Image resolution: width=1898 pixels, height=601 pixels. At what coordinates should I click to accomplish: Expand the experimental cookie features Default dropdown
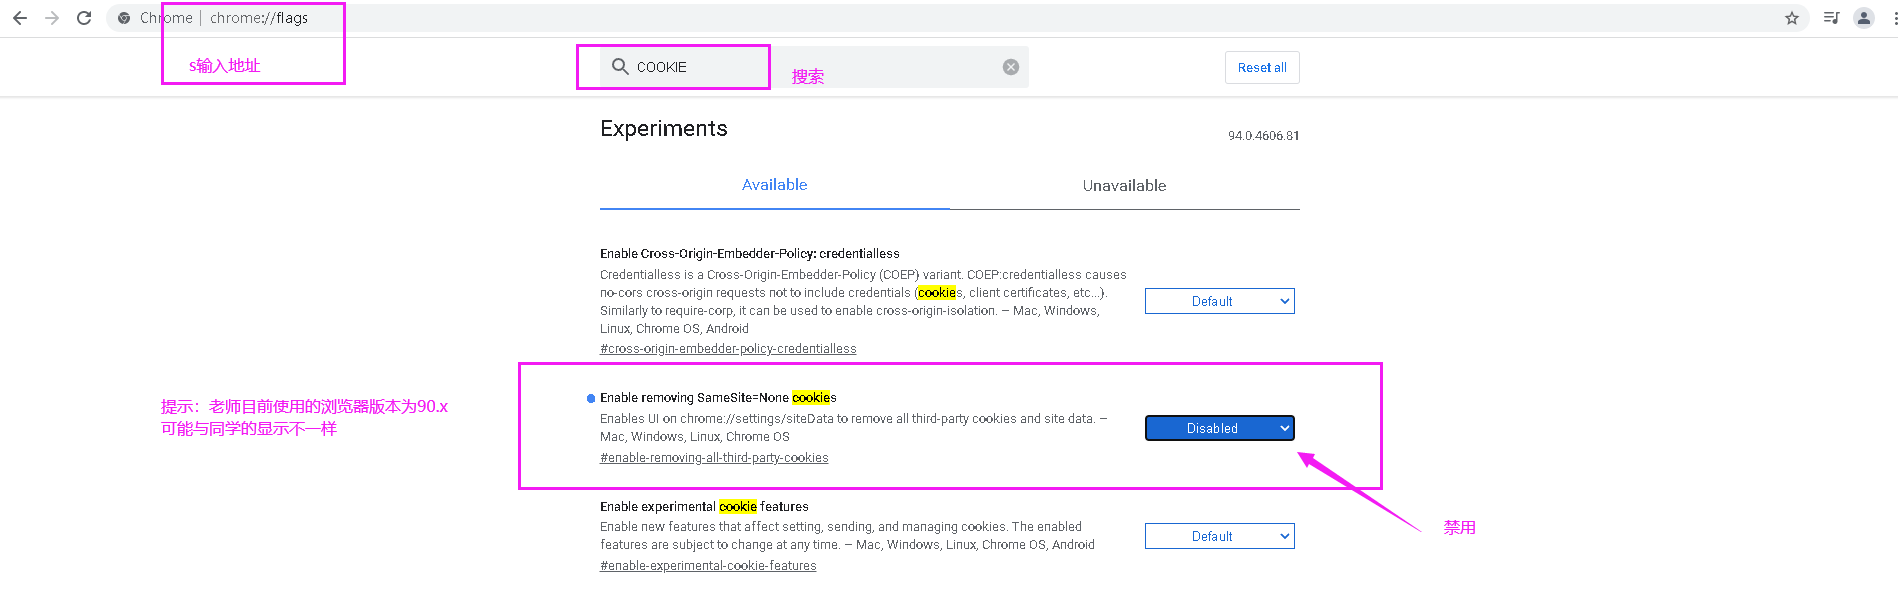[1219, 536]
